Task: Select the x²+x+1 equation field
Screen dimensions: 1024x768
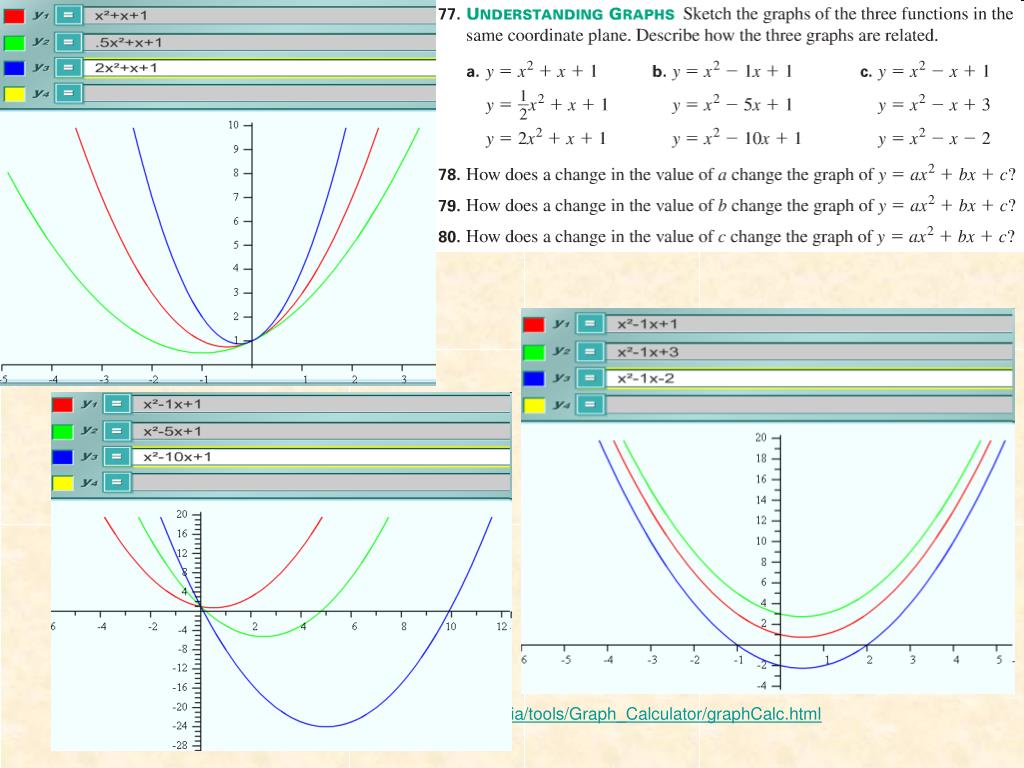Action: (260, 15)
